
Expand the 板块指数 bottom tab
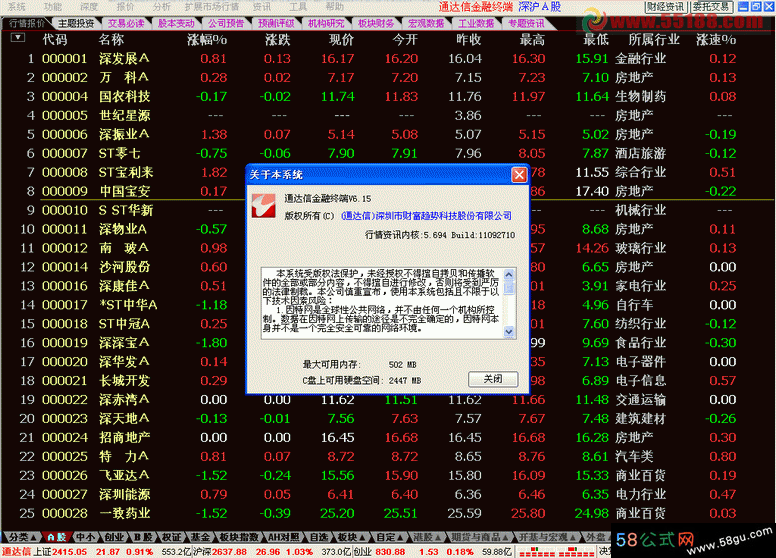[x=239, y=537]
